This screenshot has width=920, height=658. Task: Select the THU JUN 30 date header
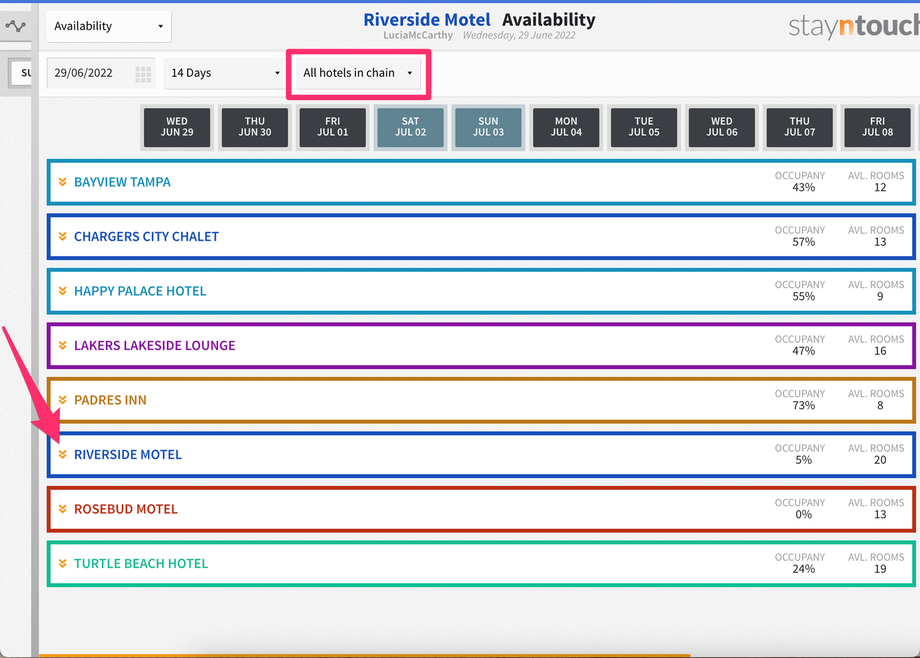pyautogui.click(x=255, y=127)
